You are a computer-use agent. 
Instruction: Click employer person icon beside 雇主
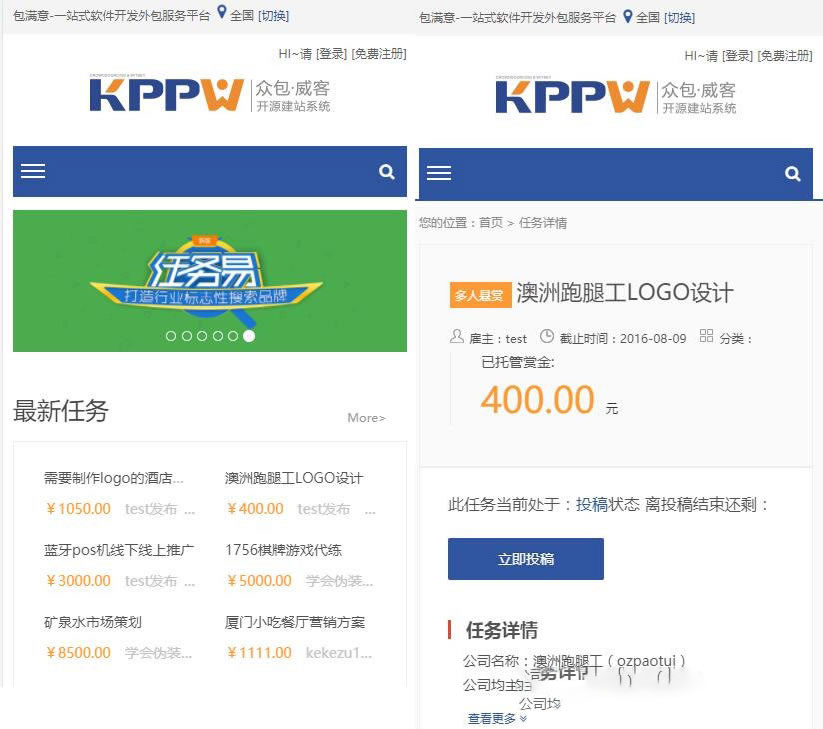tap(457, 336)
